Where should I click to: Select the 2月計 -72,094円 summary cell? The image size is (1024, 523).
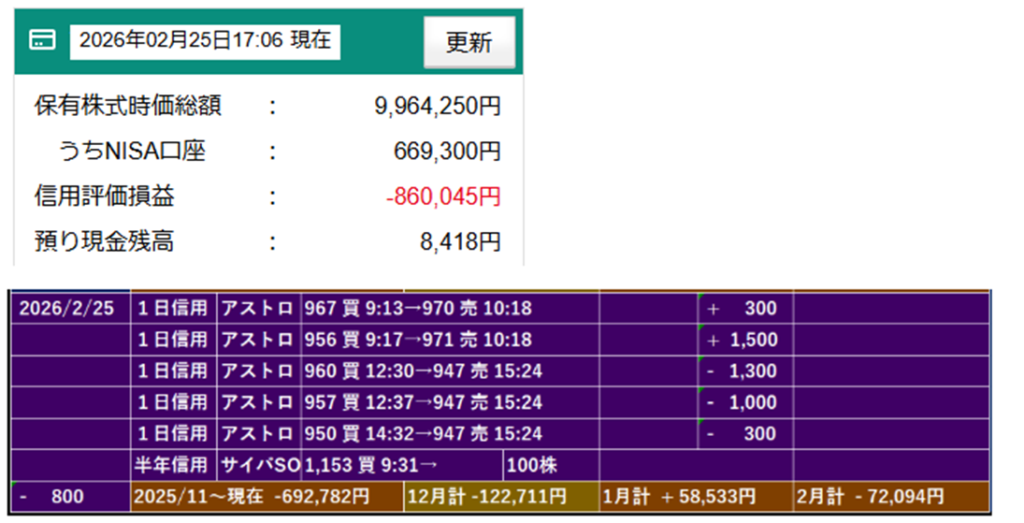tap(890, 496)
